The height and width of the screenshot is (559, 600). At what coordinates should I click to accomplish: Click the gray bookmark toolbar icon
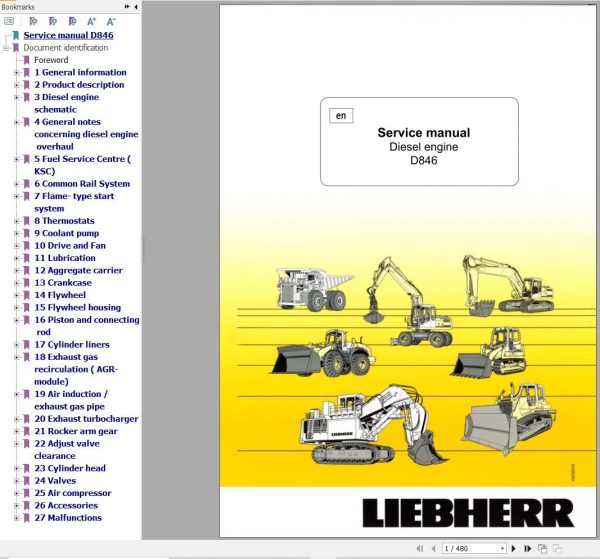(x=33, y=22)
